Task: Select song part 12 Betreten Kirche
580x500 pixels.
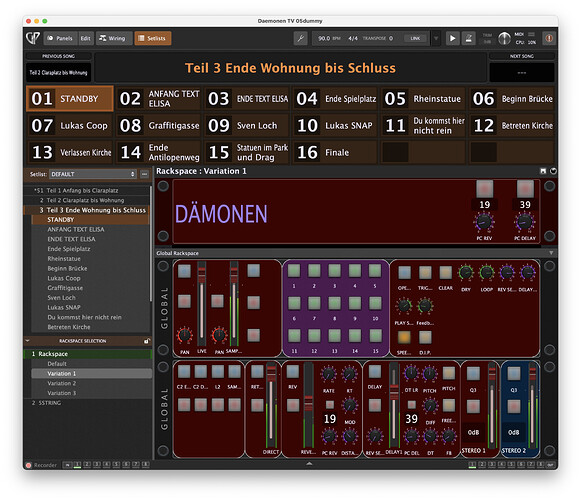Action: [512, 125]
